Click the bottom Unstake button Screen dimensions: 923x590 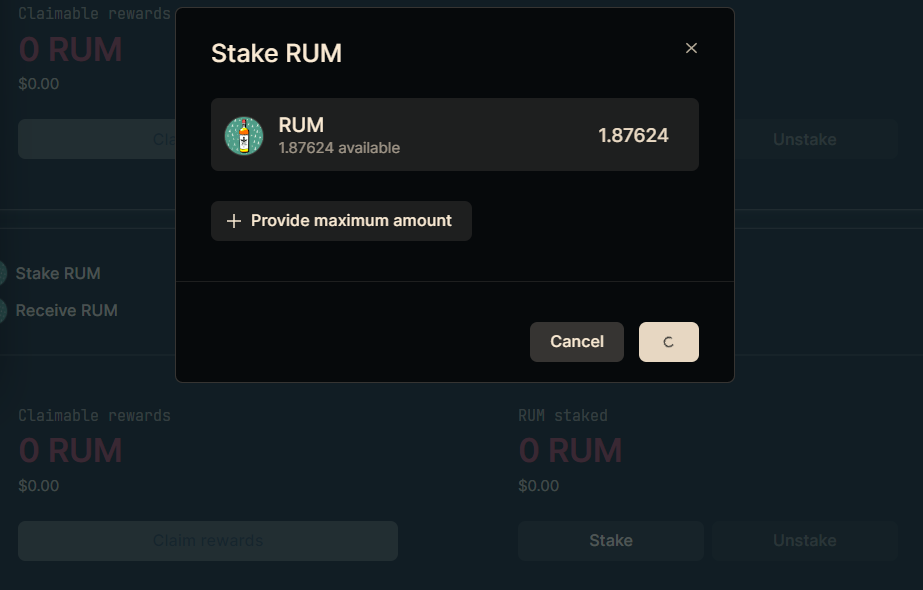click(805, 541)
